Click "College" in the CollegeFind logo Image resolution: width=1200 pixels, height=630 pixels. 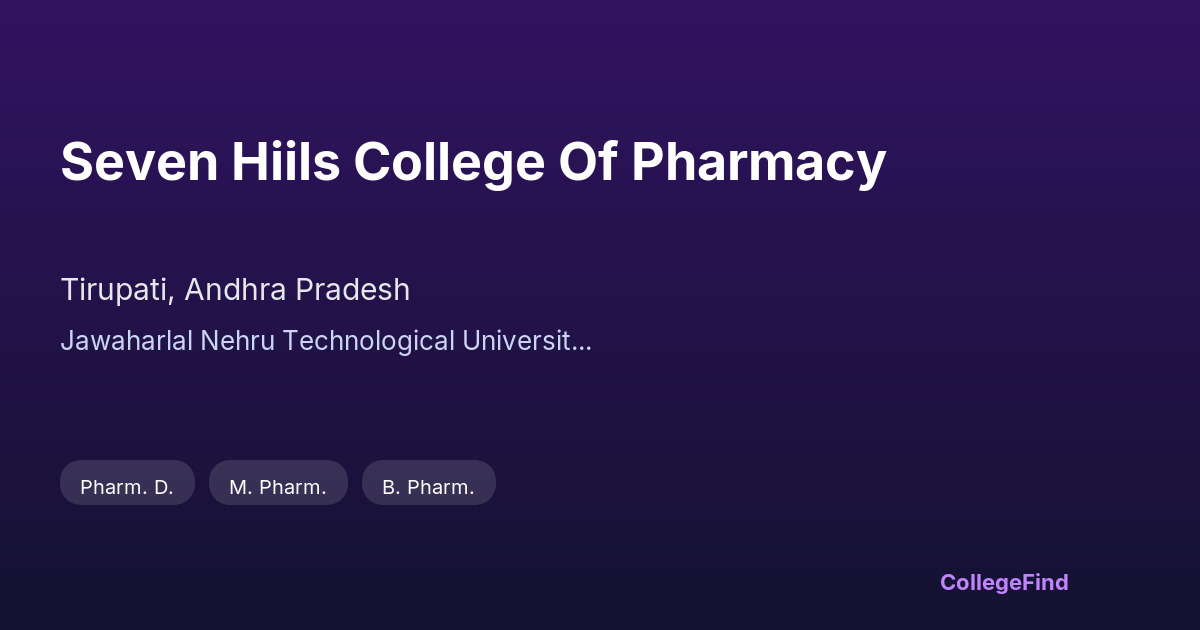[x=979, y=582]
